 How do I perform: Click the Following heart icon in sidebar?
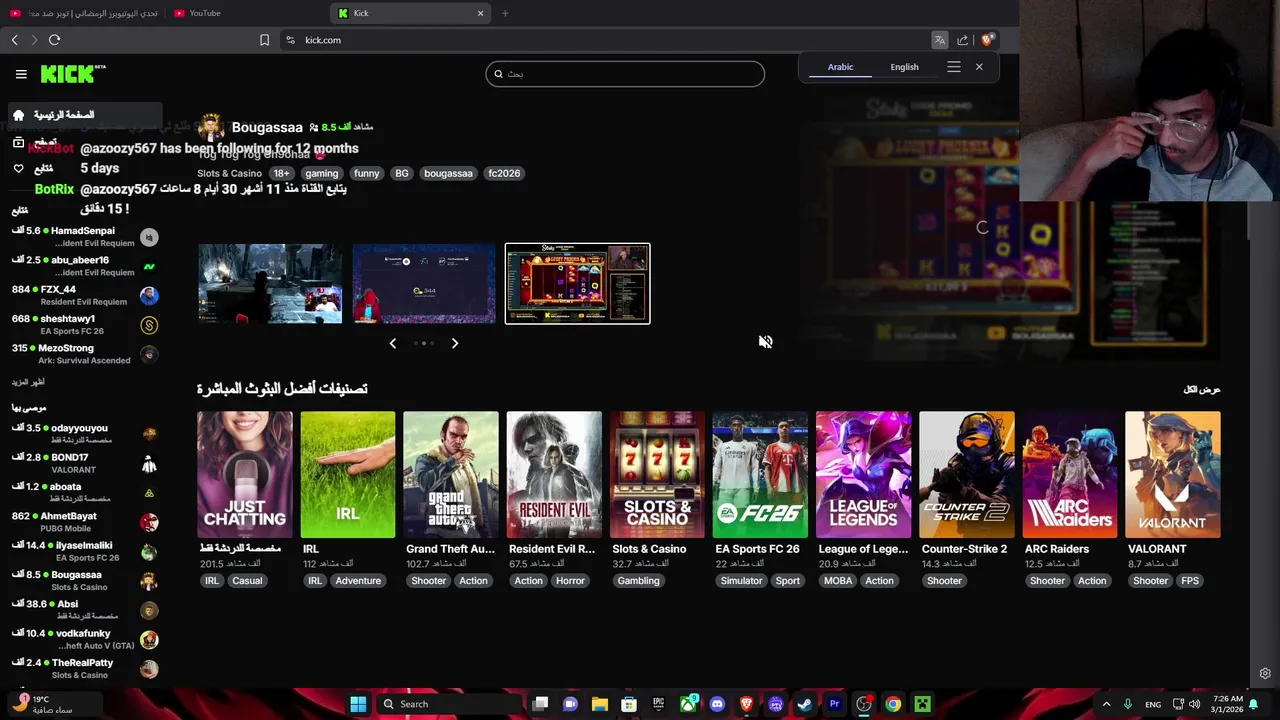click(18, 168)
